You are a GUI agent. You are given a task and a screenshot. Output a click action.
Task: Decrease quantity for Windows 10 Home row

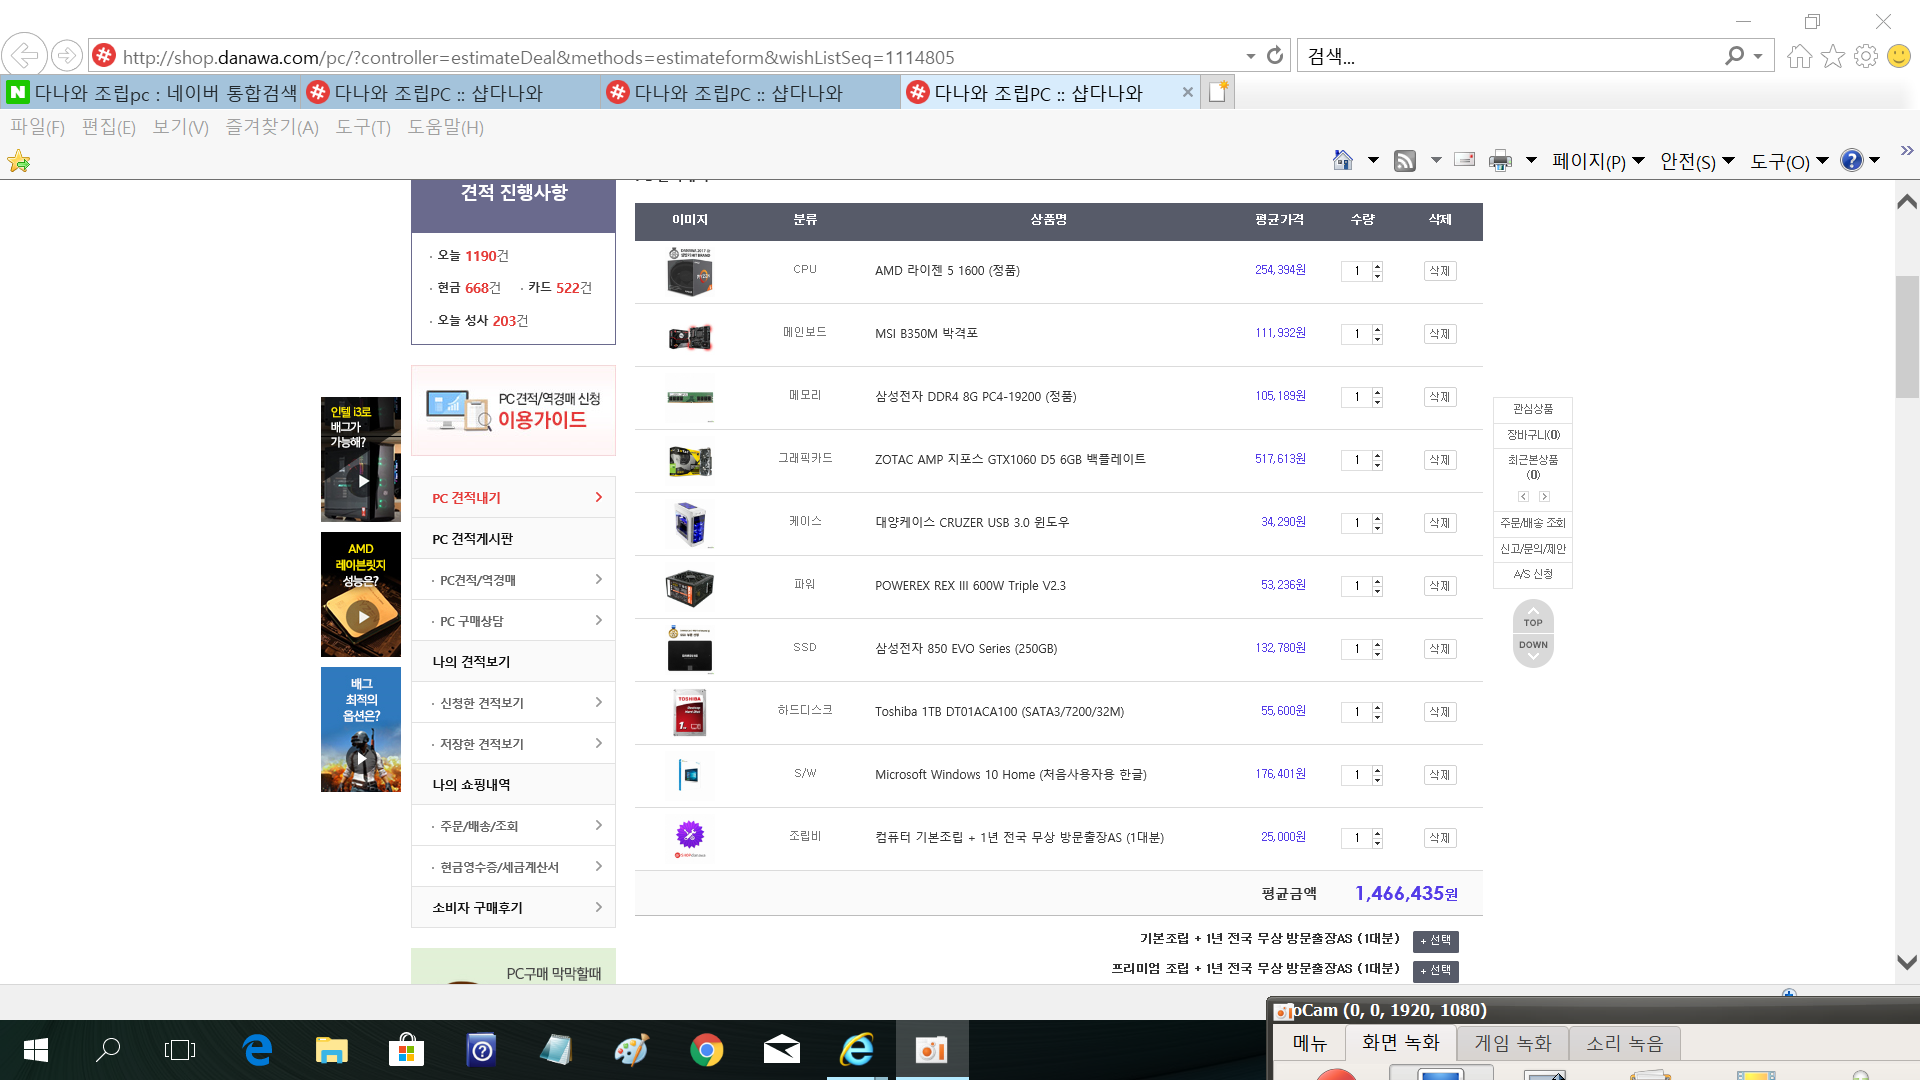click(1377, 780)
